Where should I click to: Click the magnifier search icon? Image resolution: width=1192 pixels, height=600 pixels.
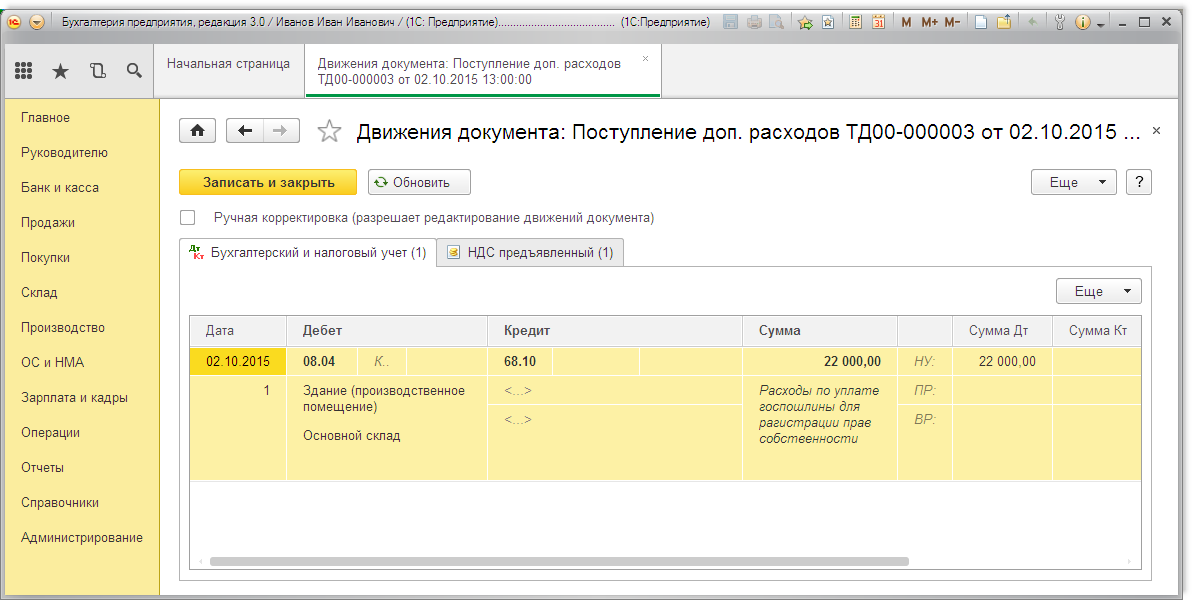pos(134,71)
